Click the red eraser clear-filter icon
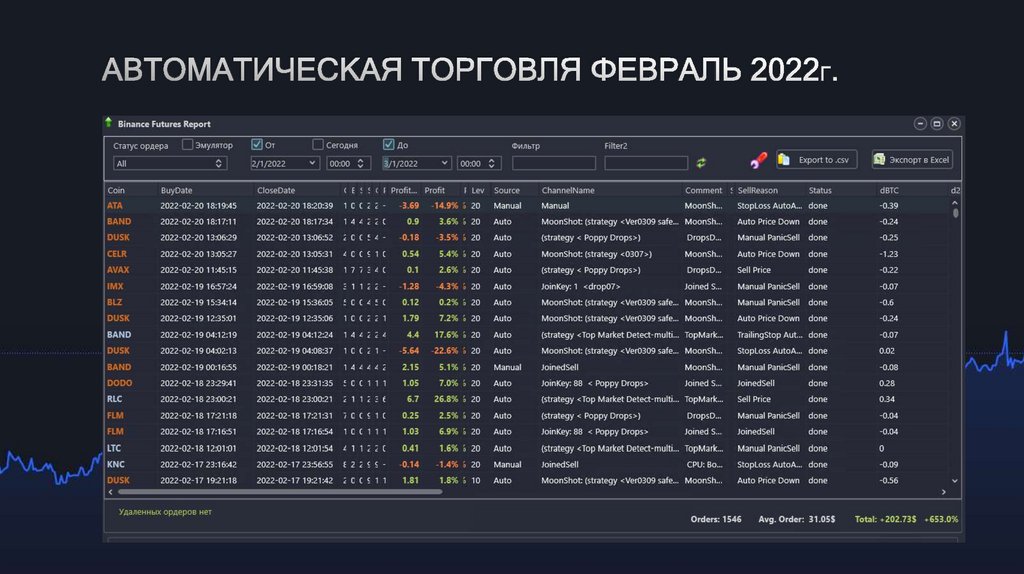 [758, 160]
